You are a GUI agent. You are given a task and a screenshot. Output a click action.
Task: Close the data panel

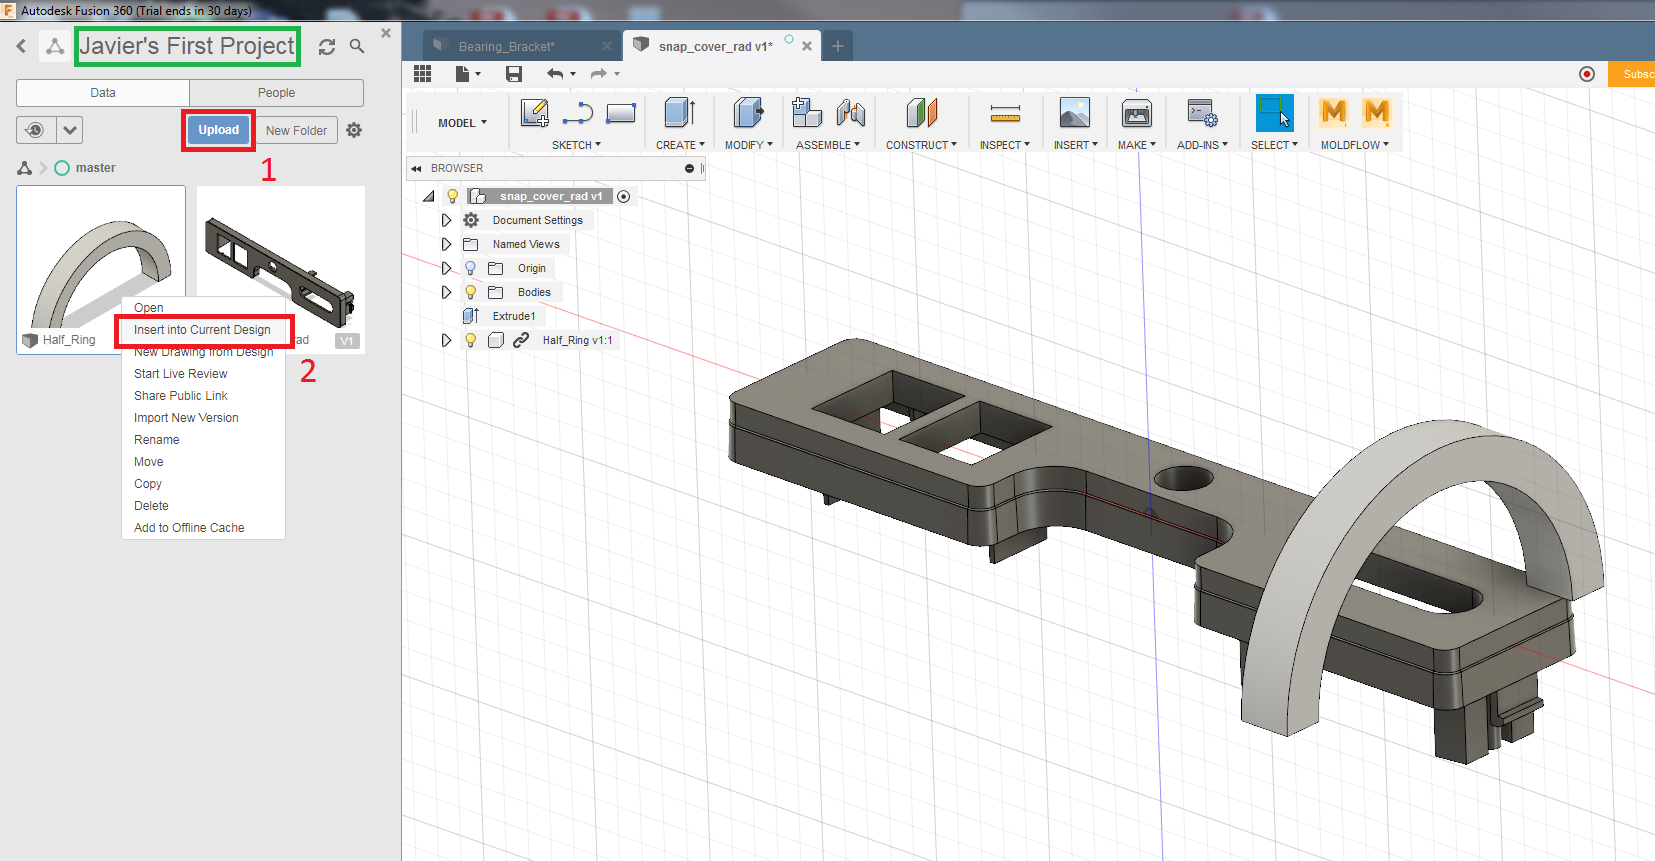tap(386, 33)
